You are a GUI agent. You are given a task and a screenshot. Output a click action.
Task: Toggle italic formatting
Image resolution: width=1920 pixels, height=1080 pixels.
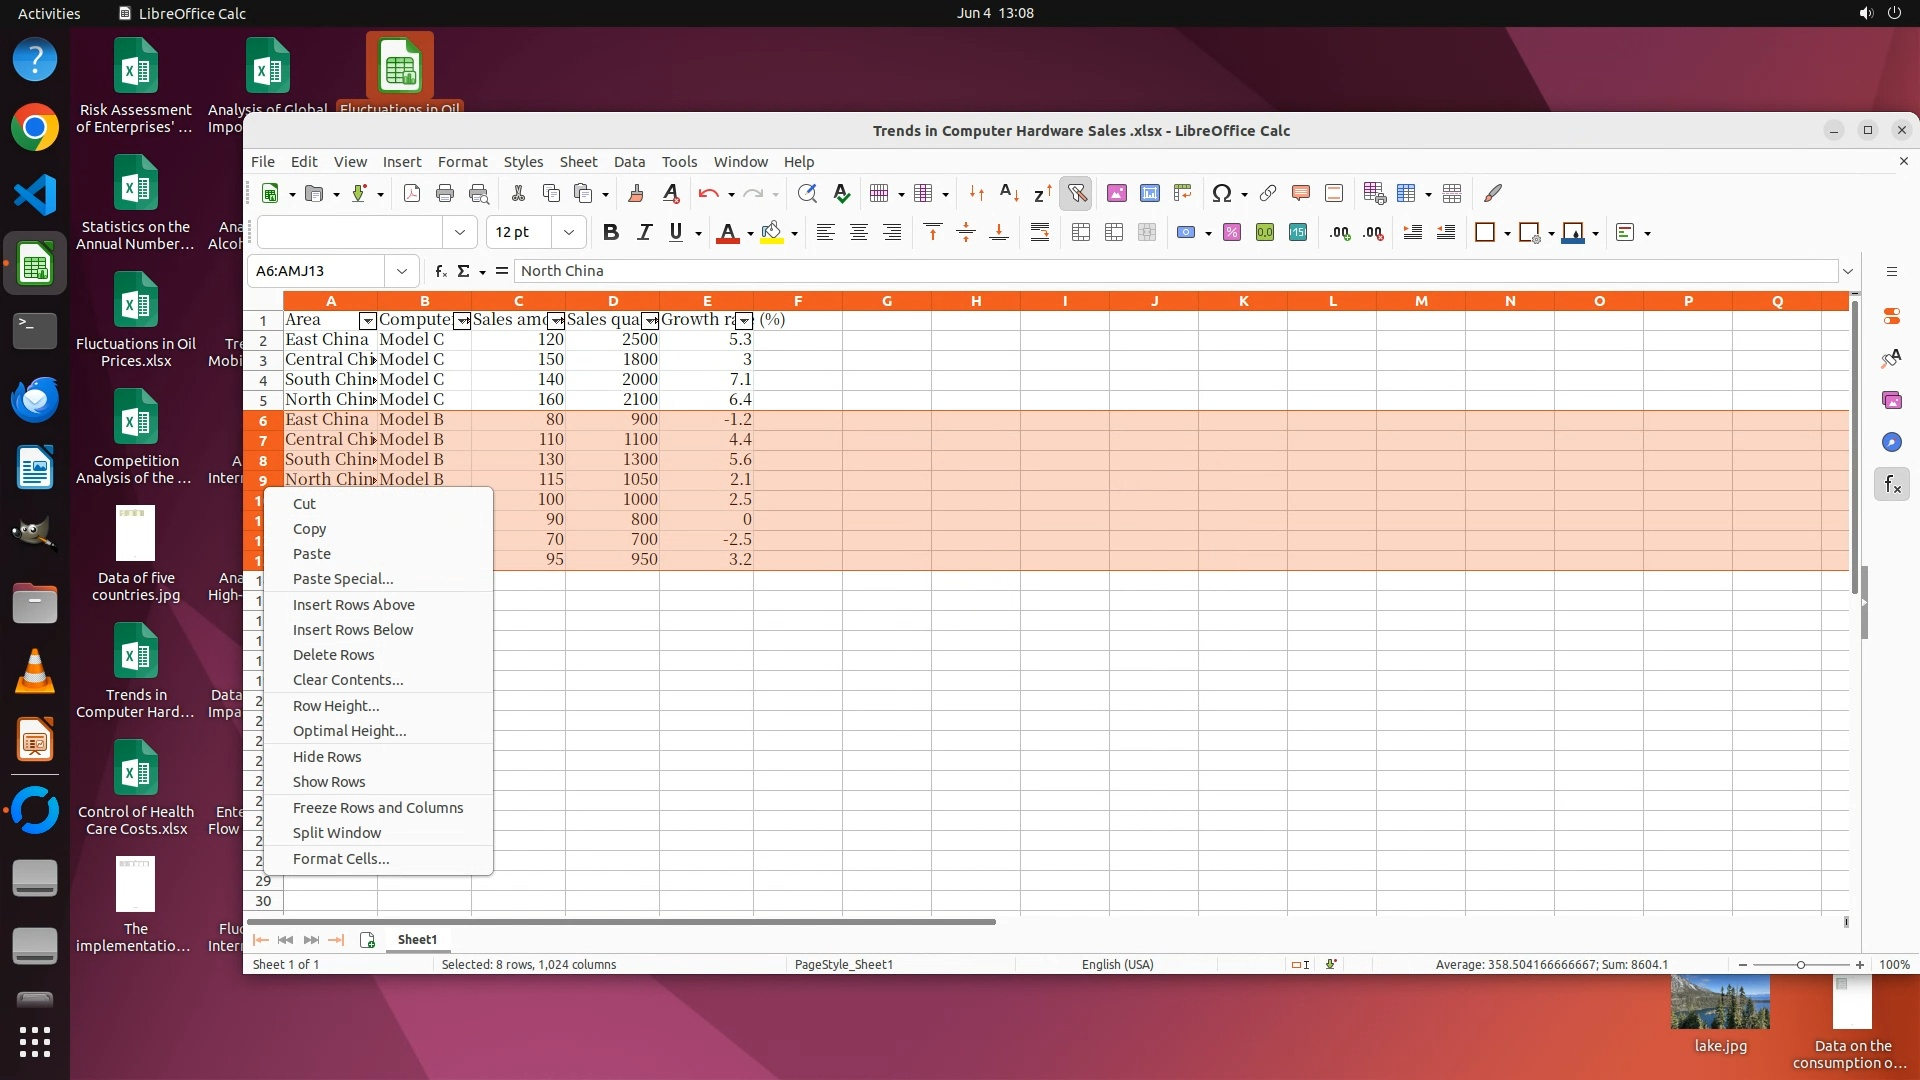pos(644,233)
